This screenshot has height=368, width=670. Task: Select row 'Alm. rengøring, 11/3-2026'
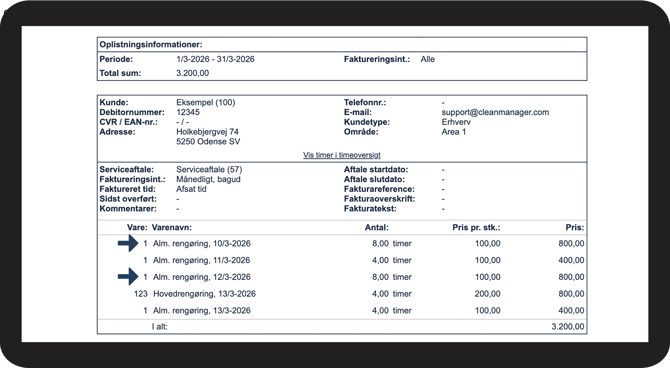(x=341, y=260)
